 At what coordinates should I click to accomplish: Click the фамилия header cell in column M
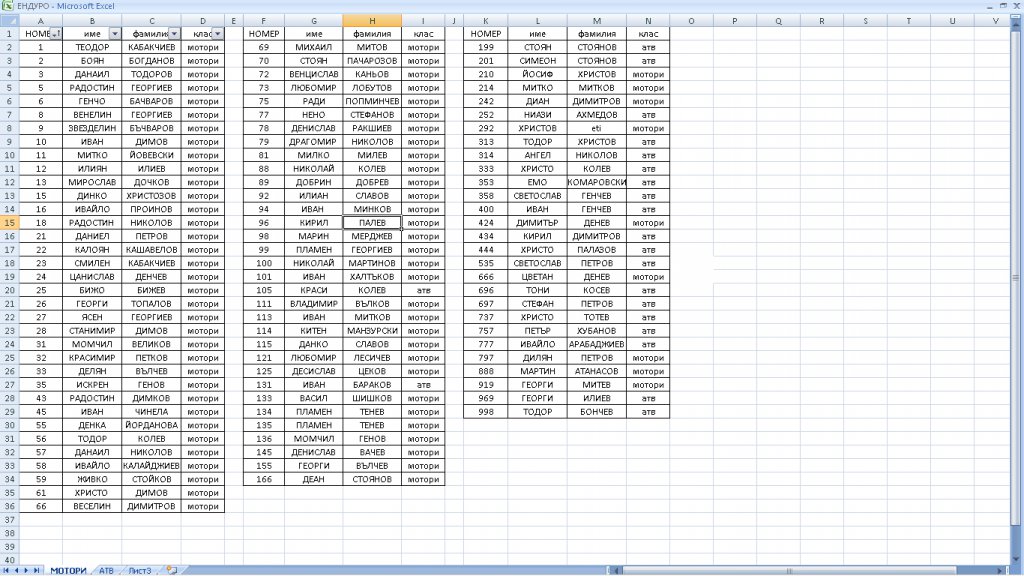pos(597,34)
